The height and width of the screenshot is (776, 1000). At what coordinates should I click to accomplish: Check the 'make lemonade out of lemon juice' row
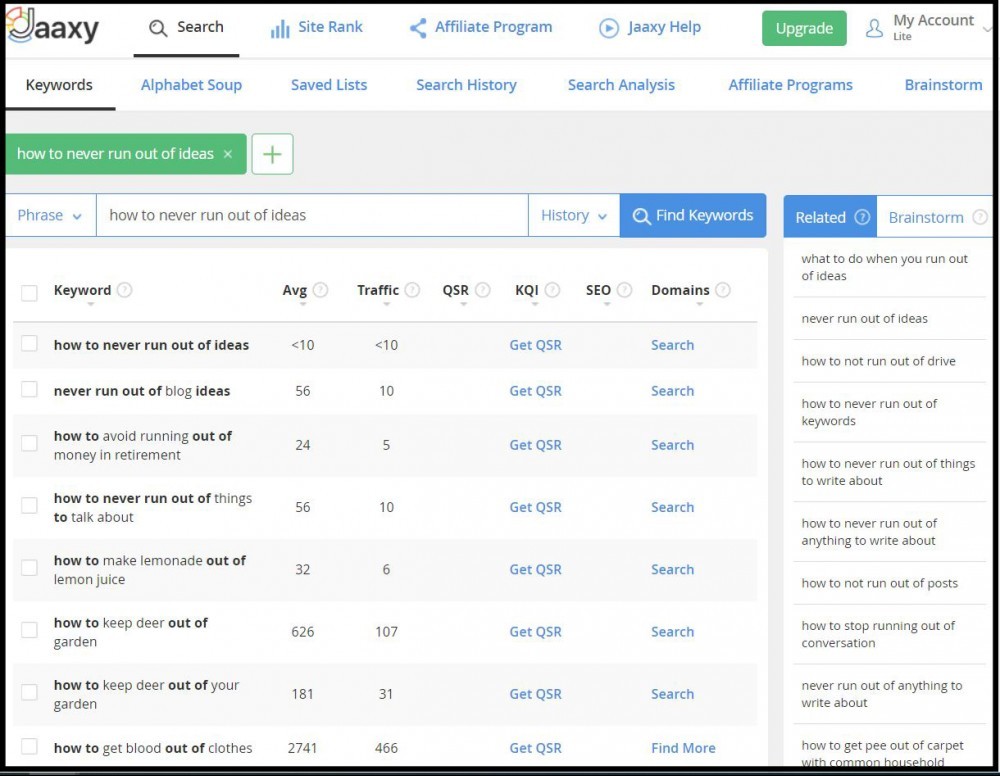29,567
